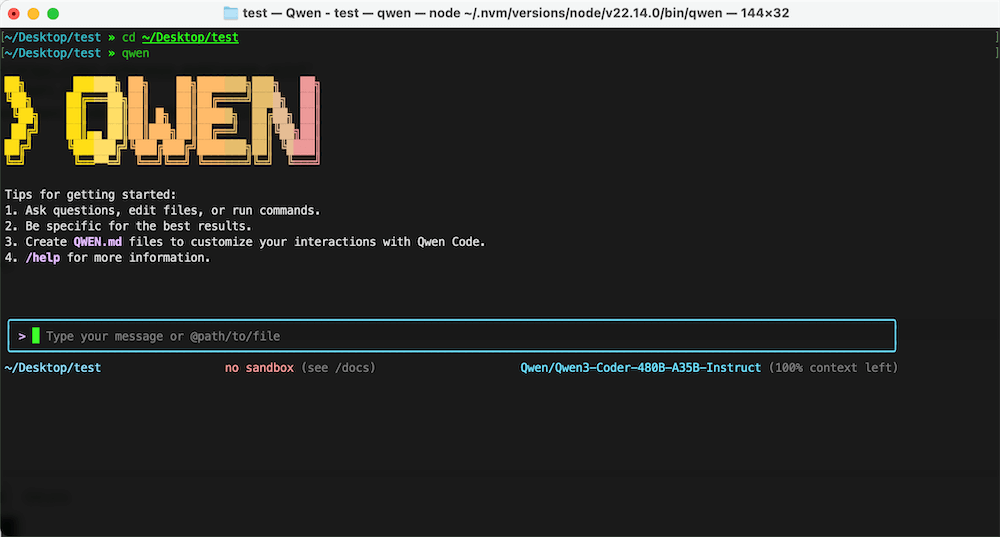Click the 'no sandbox' status indicator

pos(259,368)
